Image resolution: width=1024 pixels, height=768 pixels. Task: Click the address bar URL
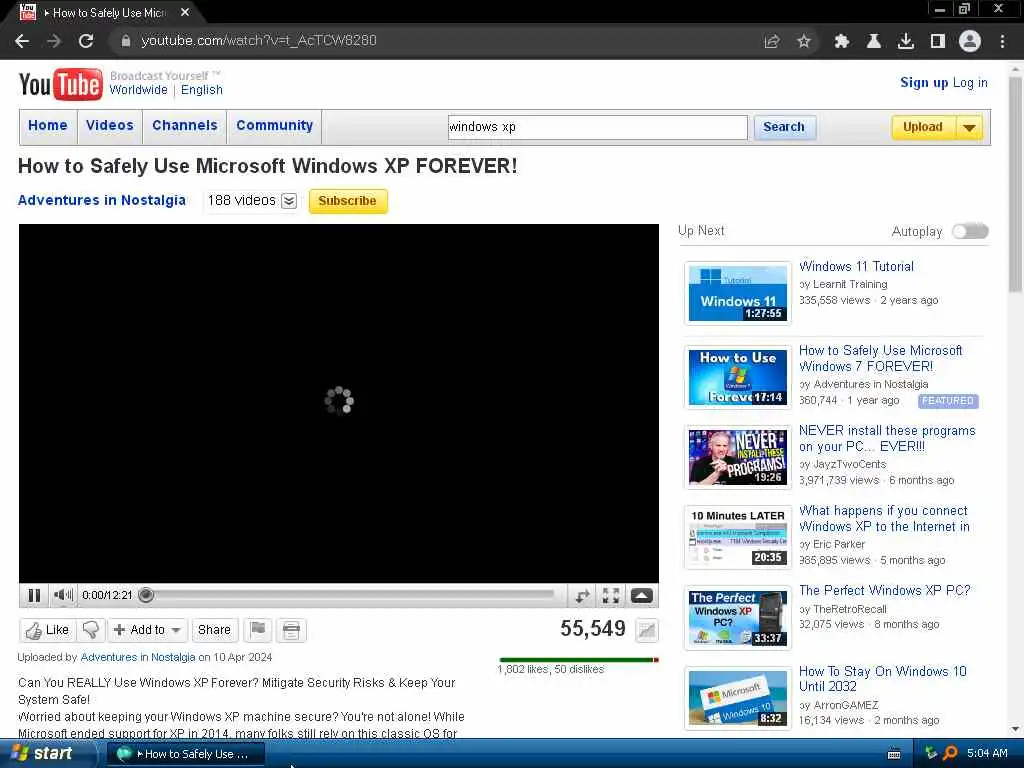click(259, 41)
